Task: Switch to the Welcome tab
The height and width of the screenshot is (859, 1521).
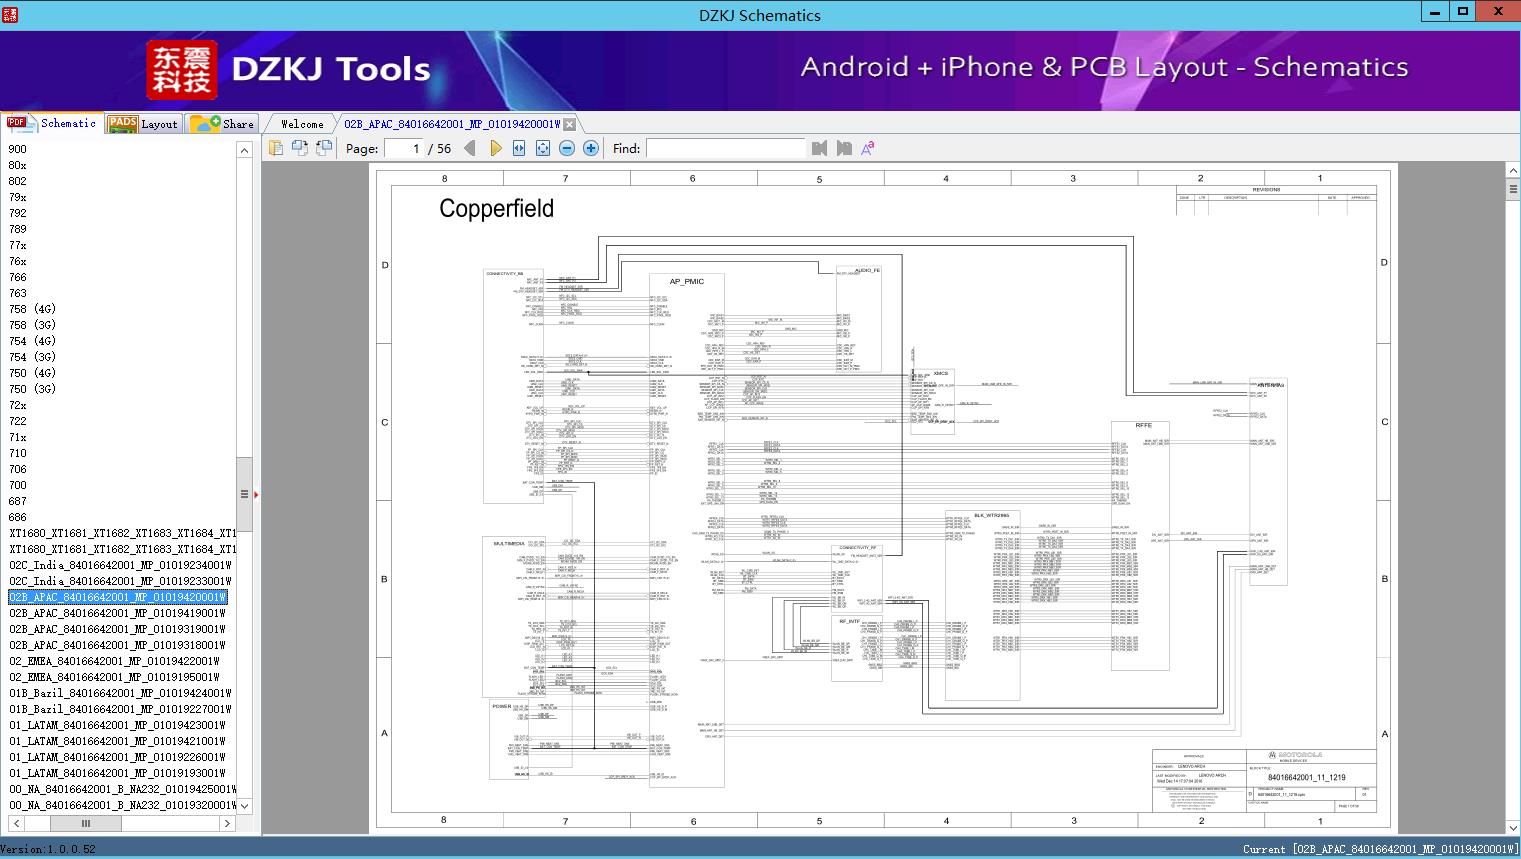Action: click(302, 124)
